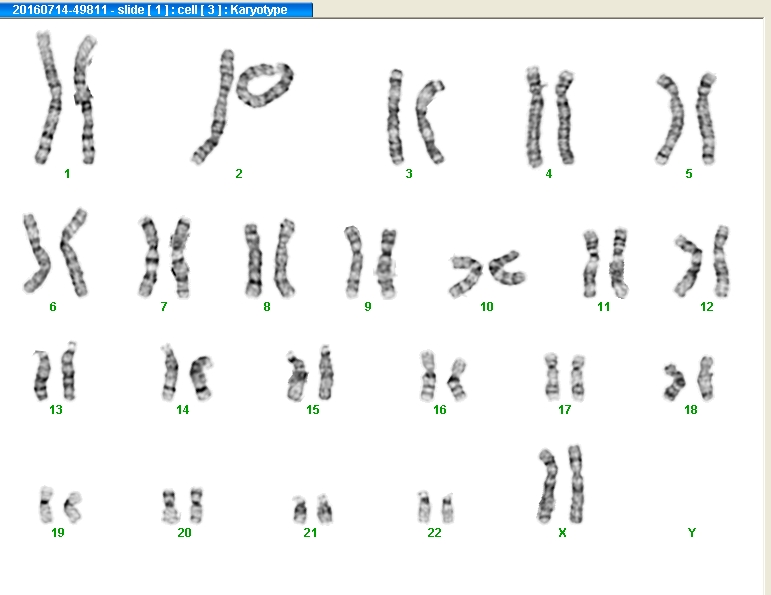Click the green label '9'
The width and height of the screenshot is (771, 595).
tap(368, 307)
